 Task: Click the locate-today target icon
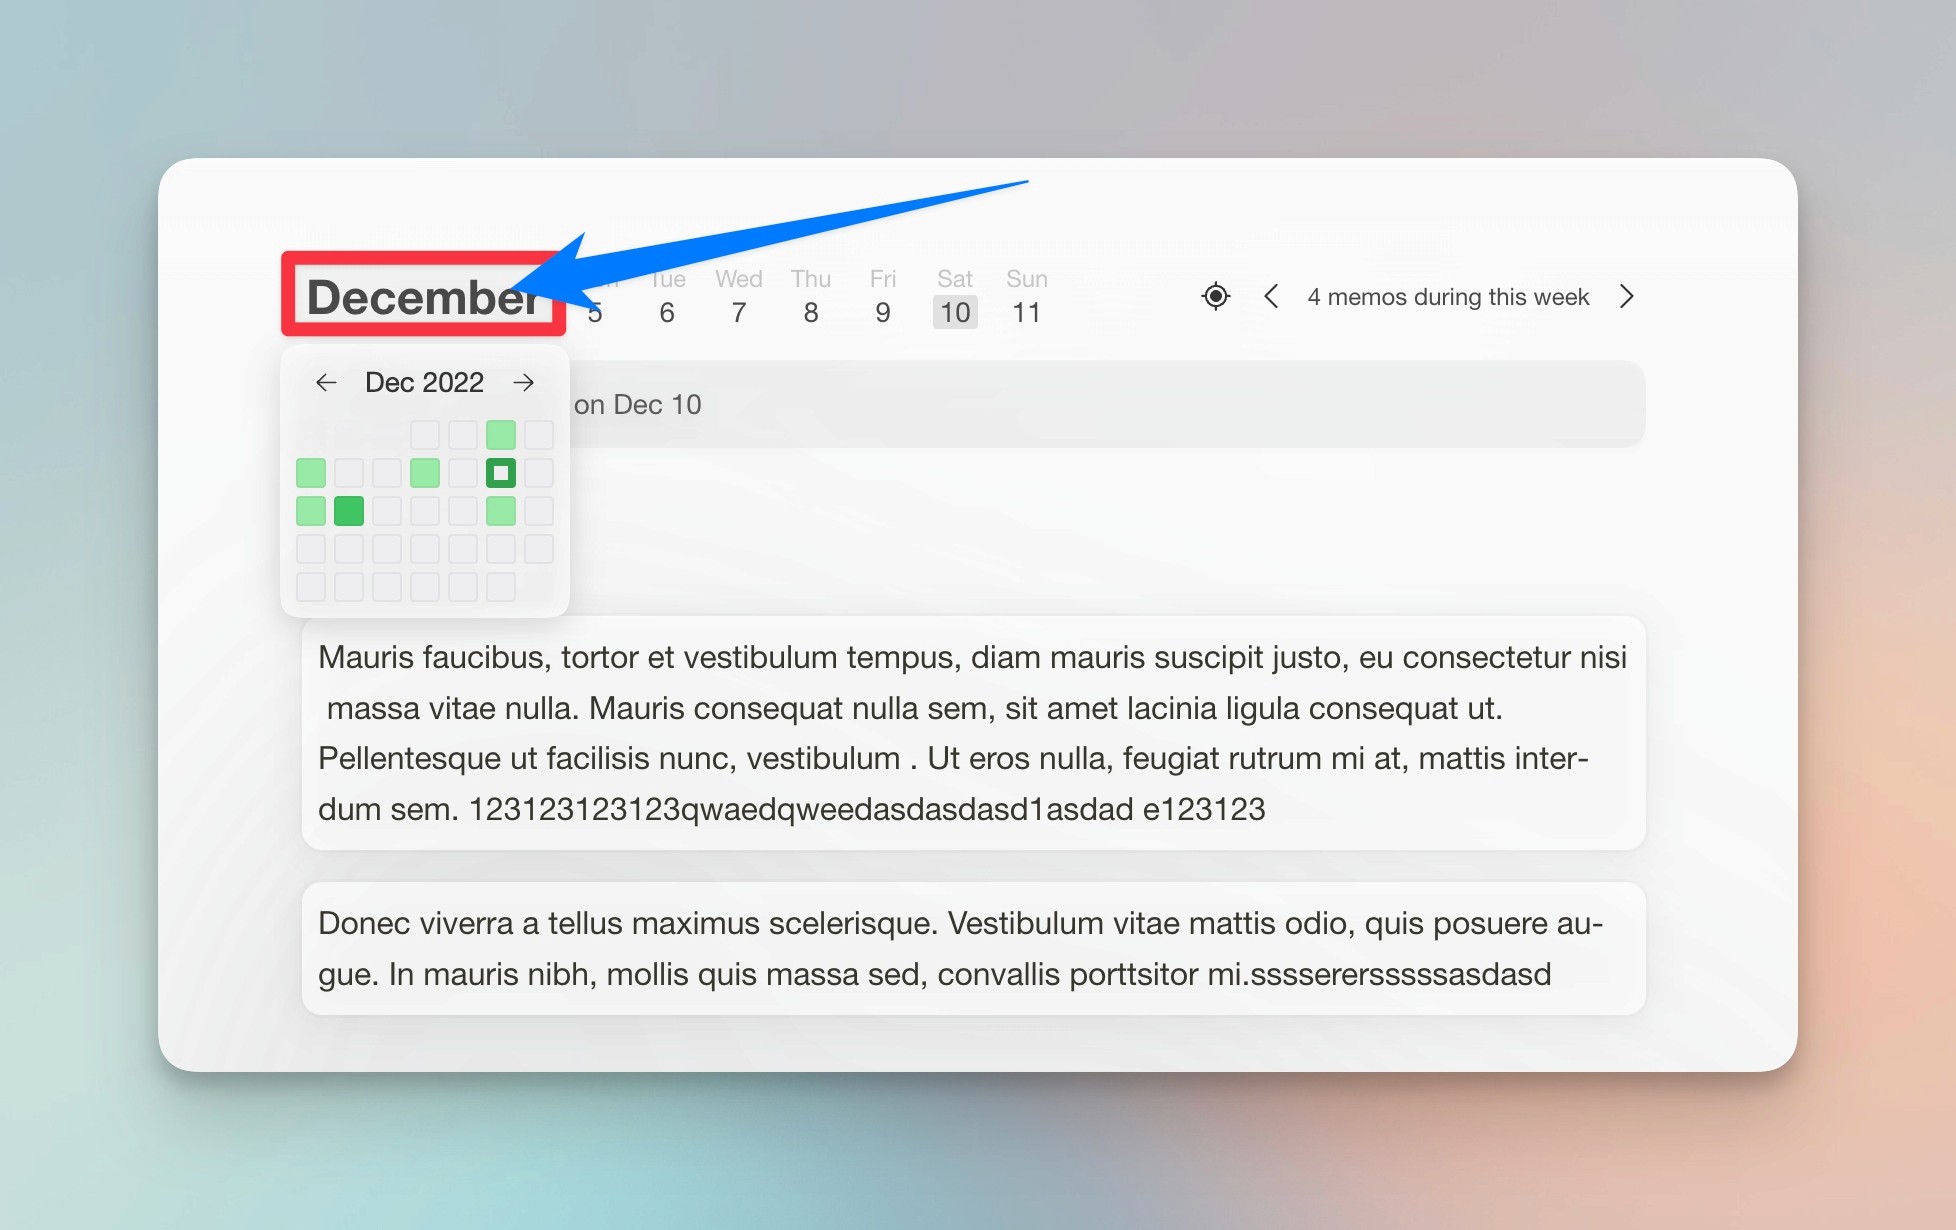coord(1215,296)
